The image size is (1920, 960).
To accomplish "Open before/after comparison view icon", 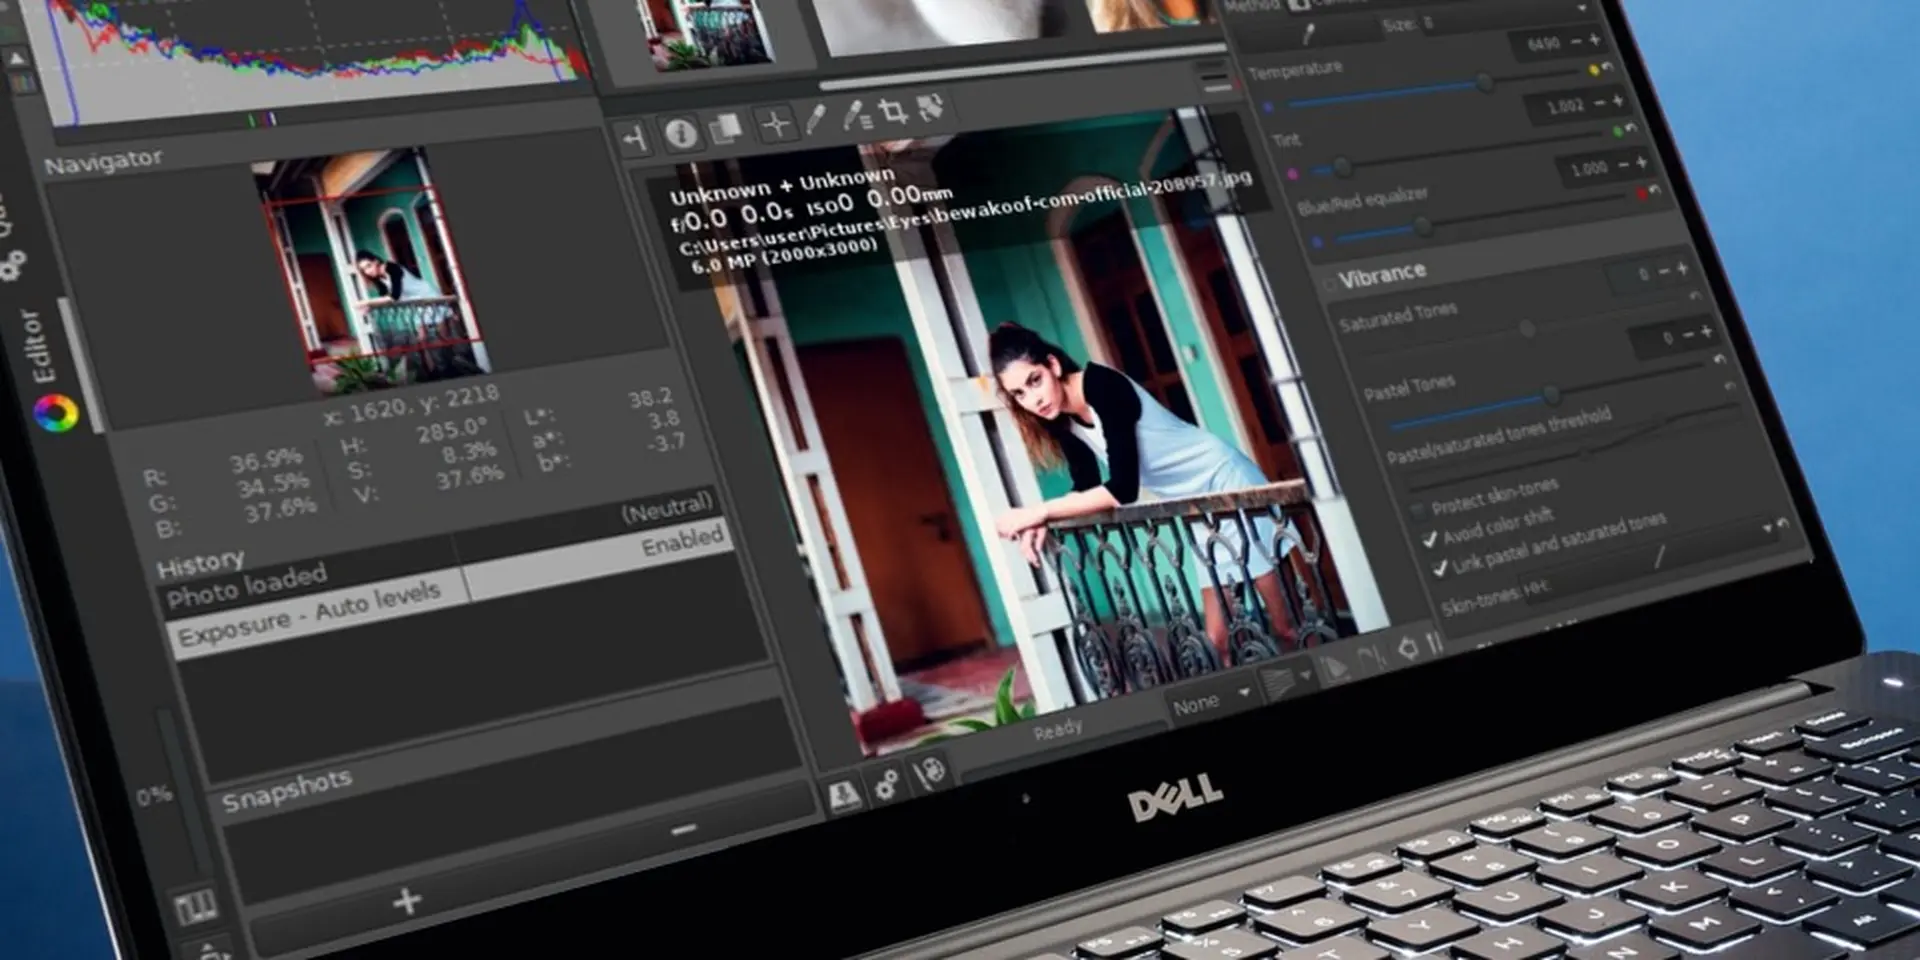I will point(728,126).
